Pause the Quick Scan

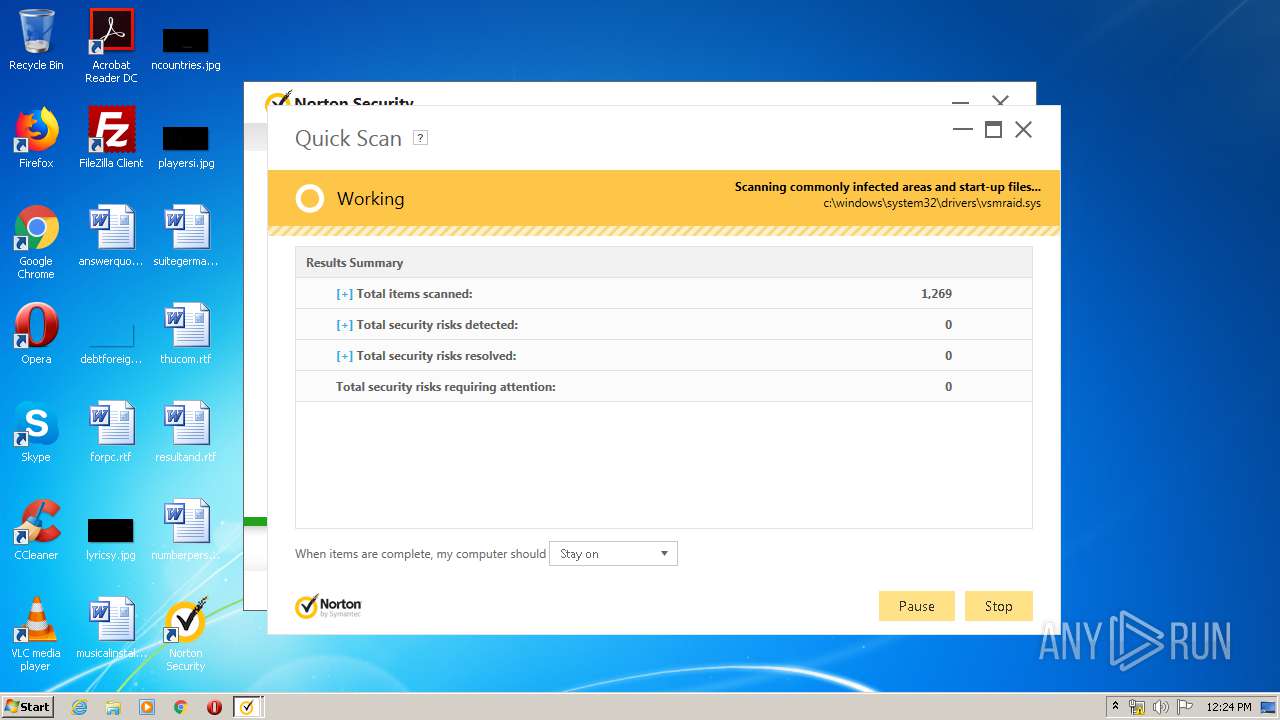916,606
